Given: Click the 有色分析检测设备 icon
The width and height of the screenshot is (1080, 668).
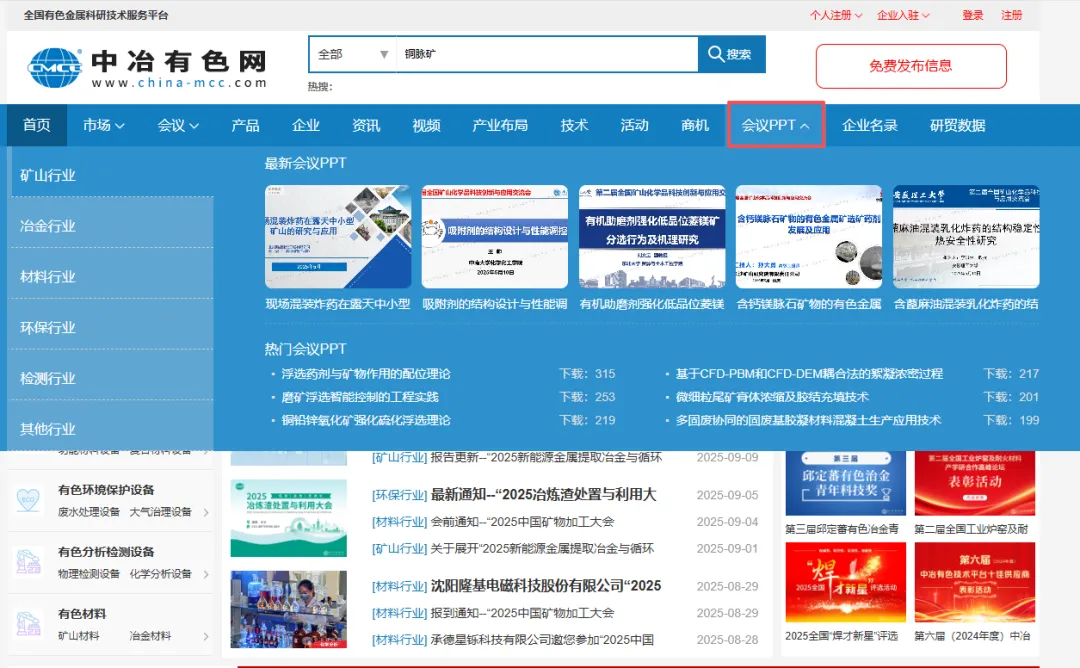Looking at the screenshot, I should [28, 562].
